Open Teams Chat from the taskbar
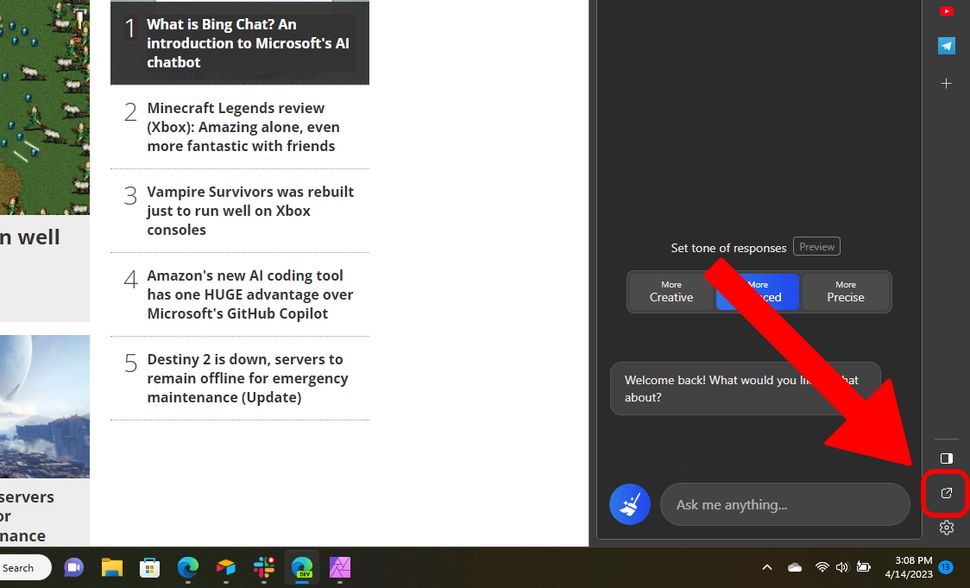970x588 pixels. pyautogui.click(x=73, y=567)
